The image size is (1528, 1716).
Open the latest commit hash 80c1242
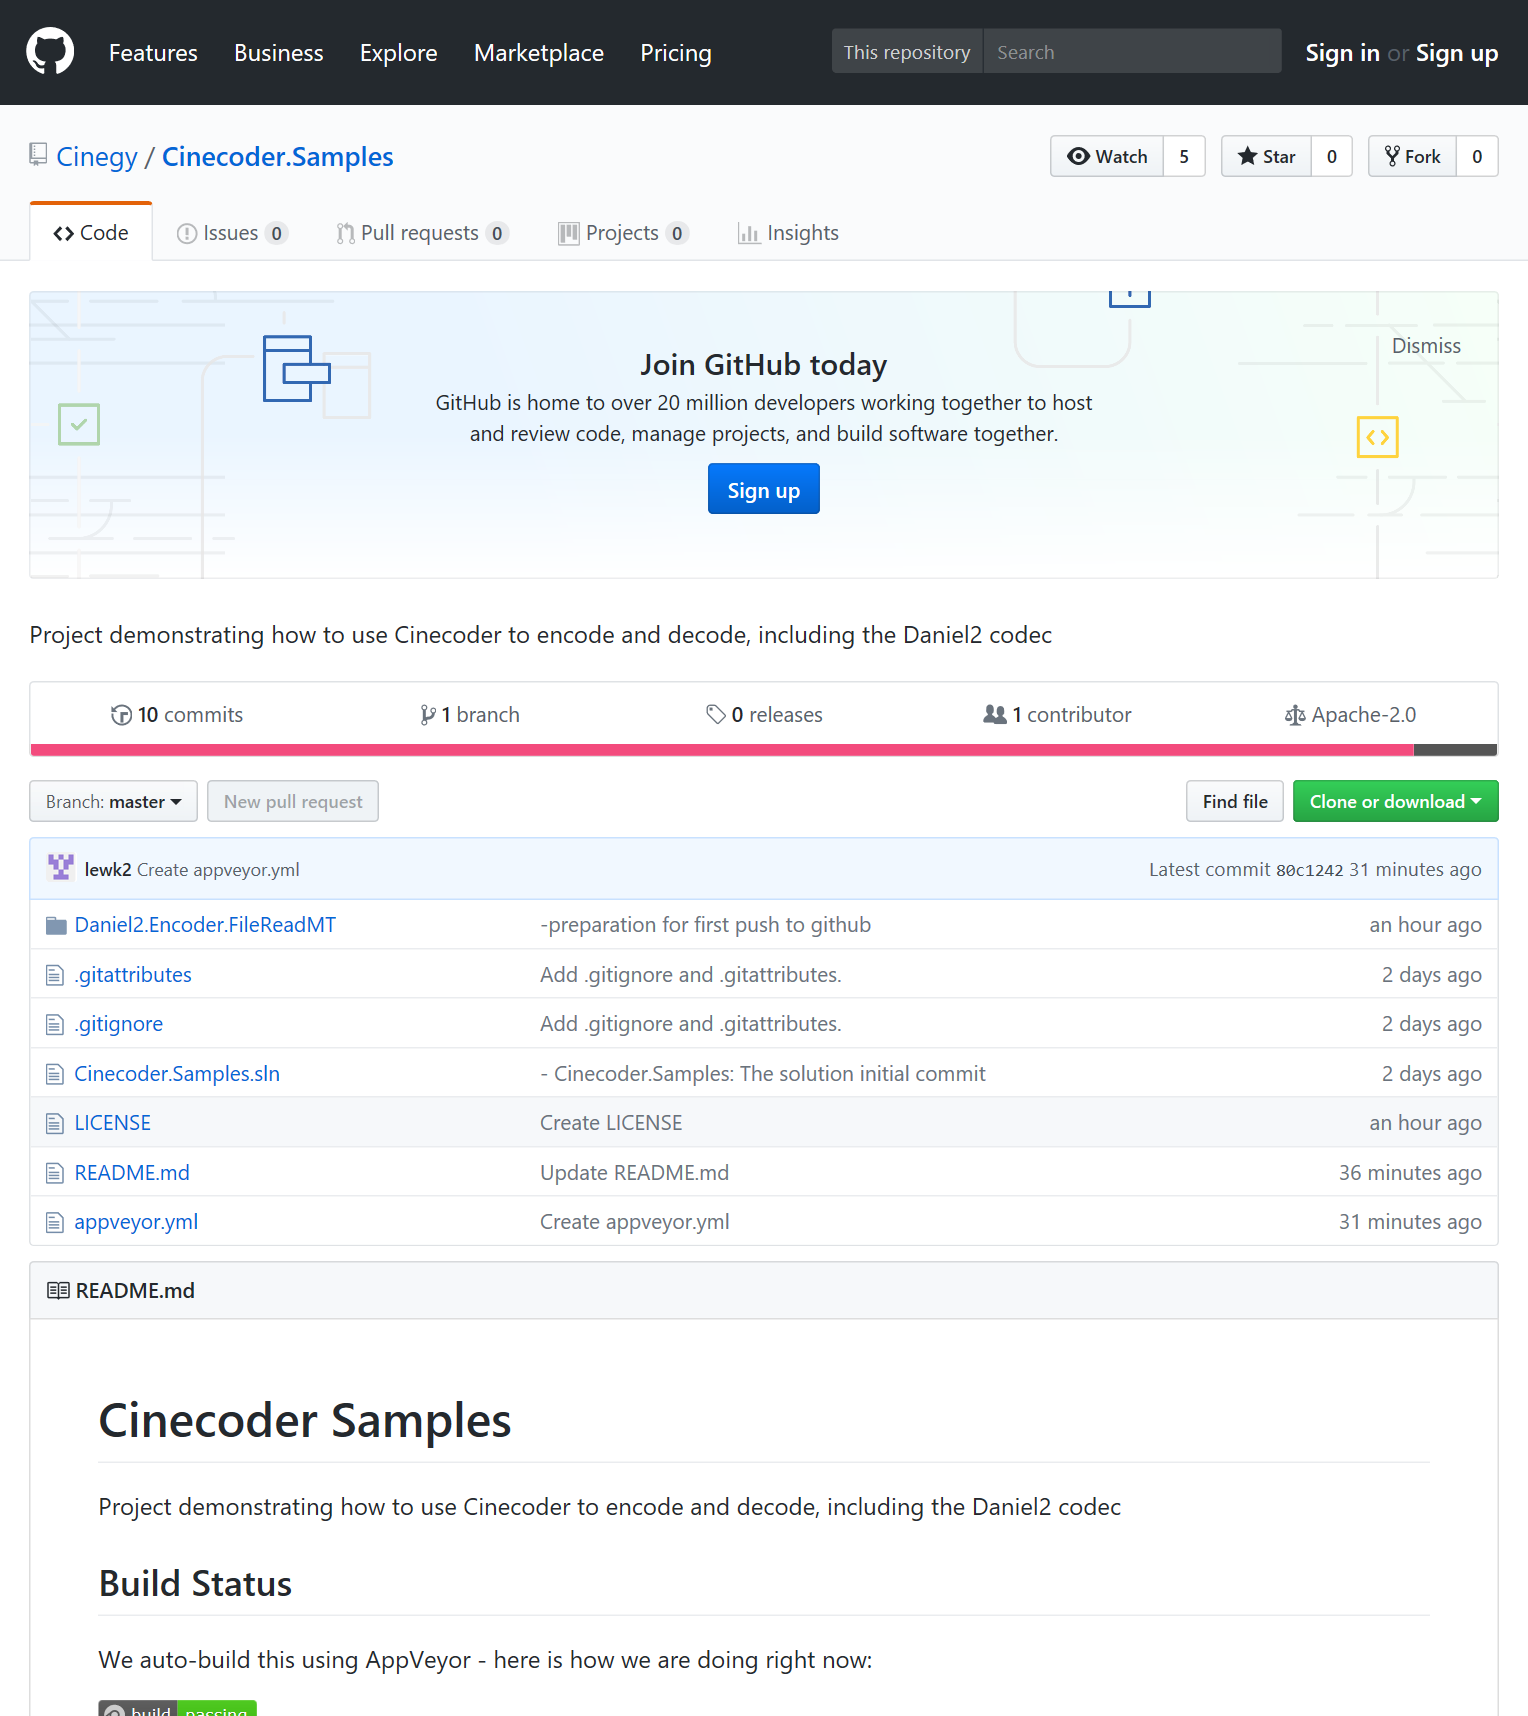pos(1309,870)
